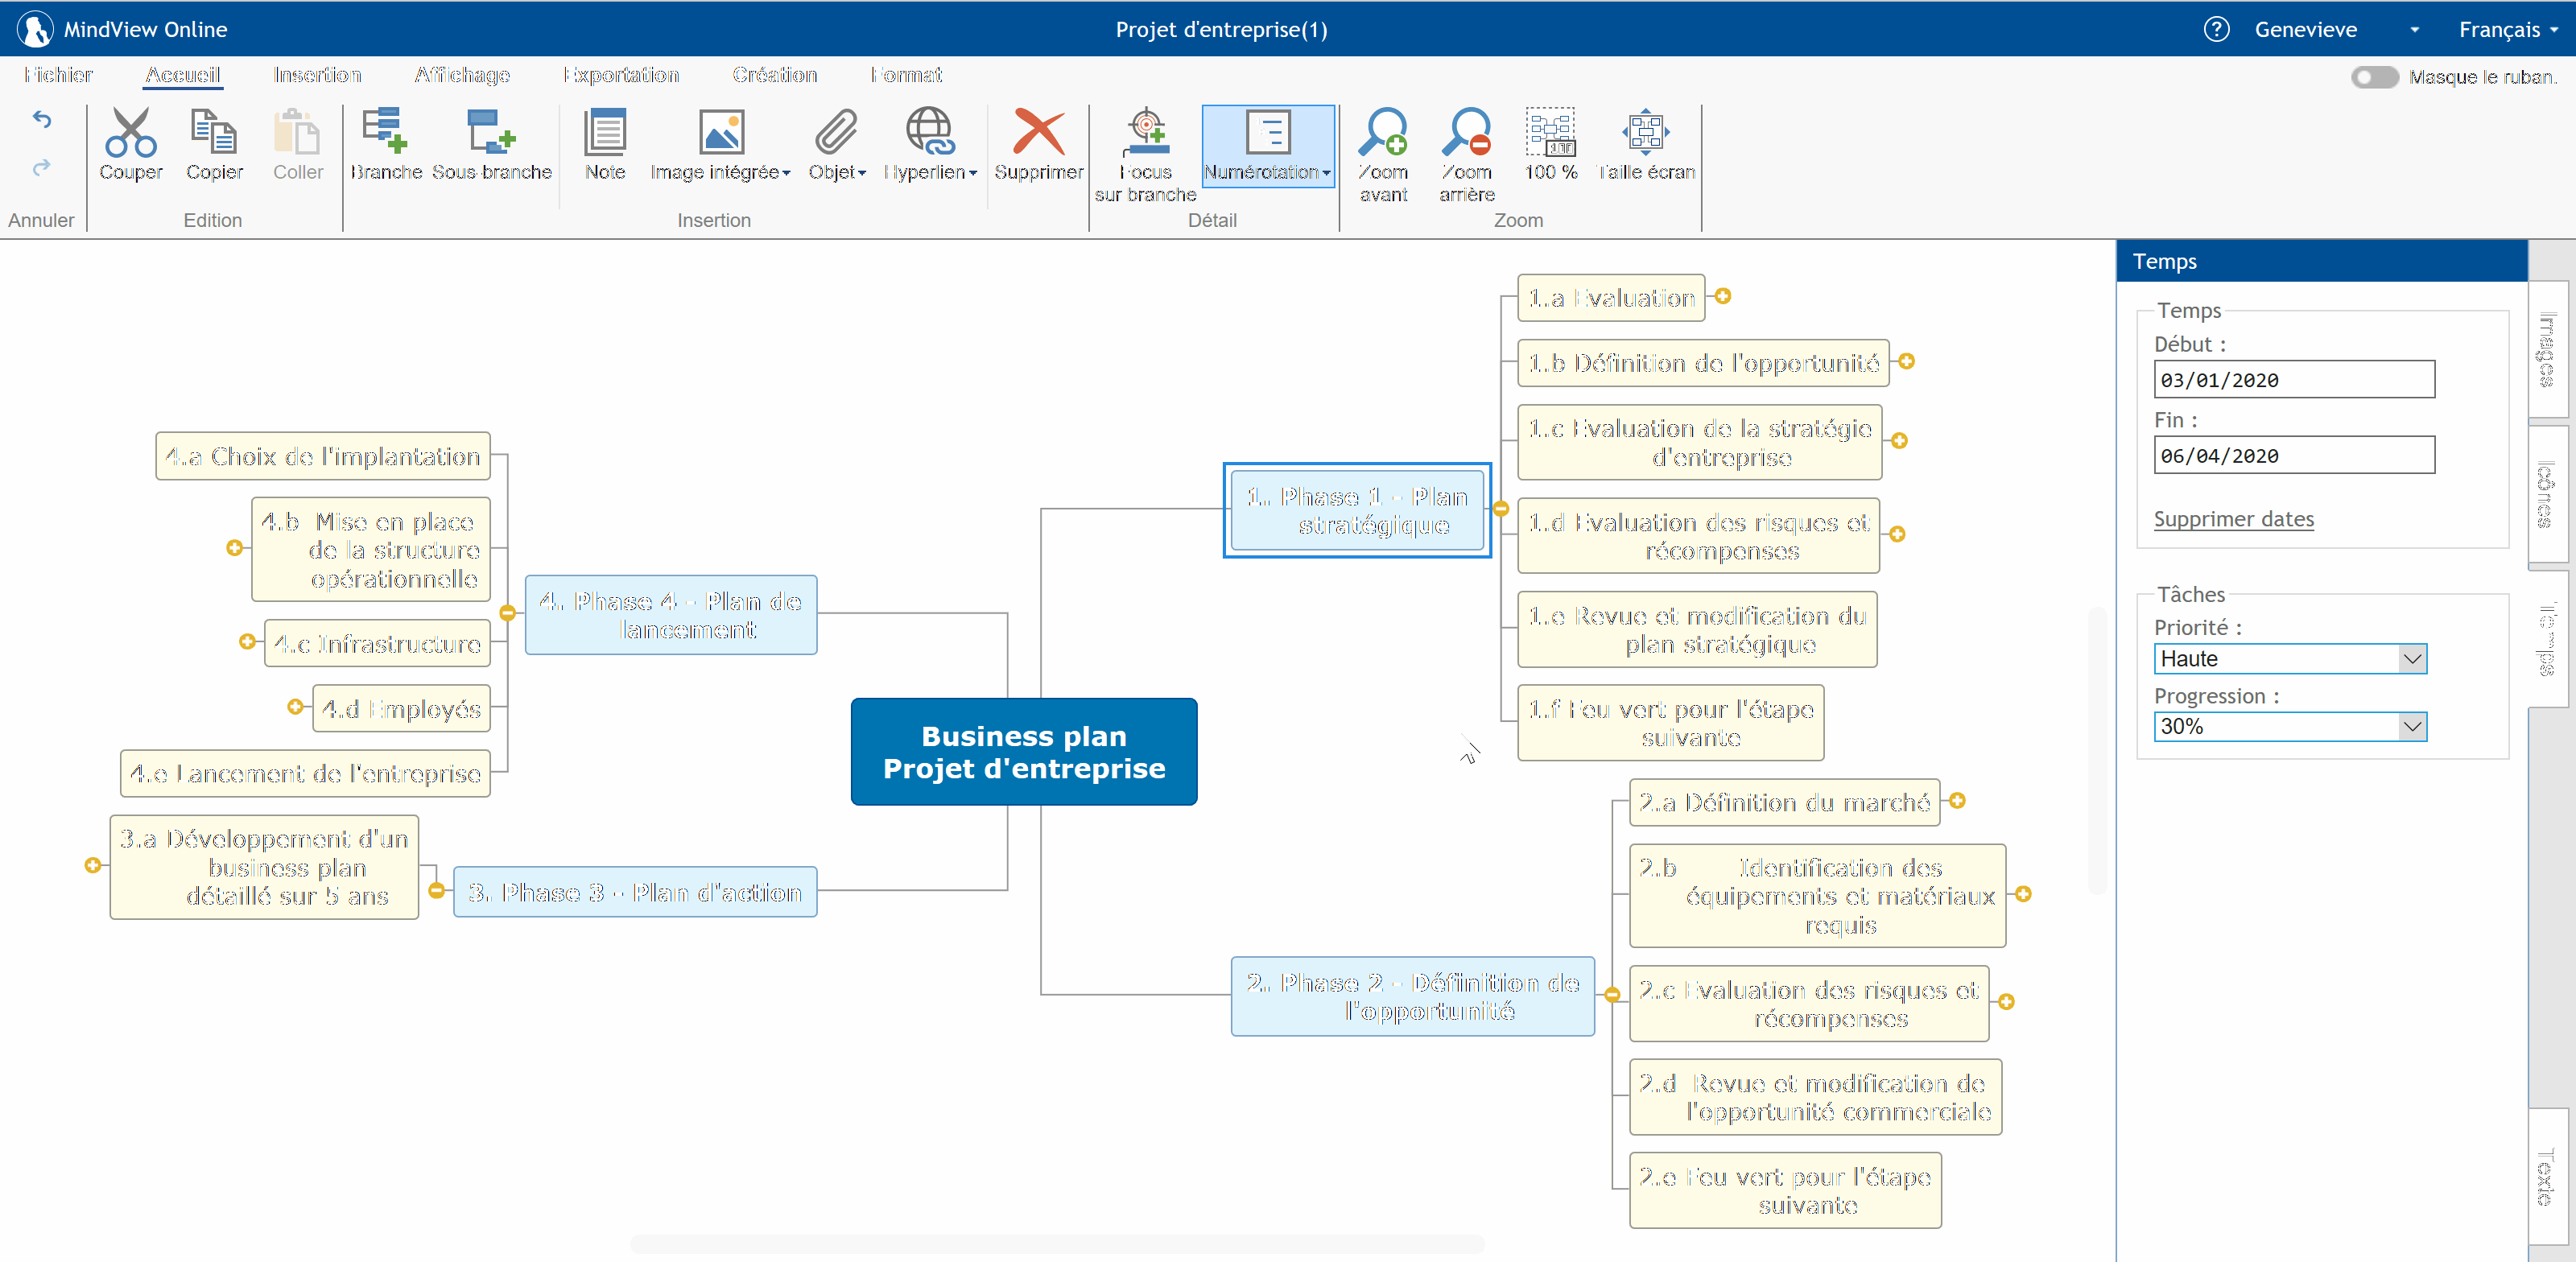Open the help question mark icon
Screen dimensions: 2576x1262
click(x=2216, y=29)
